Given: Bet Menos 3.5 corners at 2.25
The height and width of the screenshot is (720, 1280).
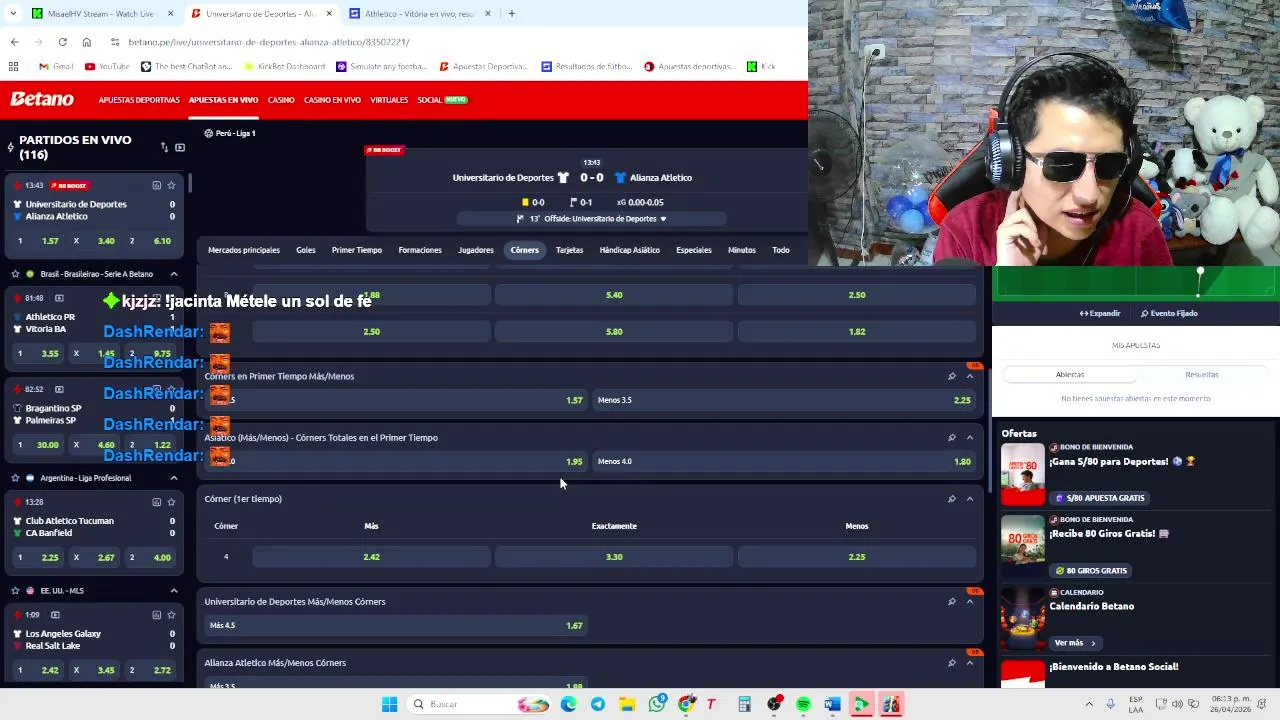Looking at the screenshot, I should pos(784,400).
